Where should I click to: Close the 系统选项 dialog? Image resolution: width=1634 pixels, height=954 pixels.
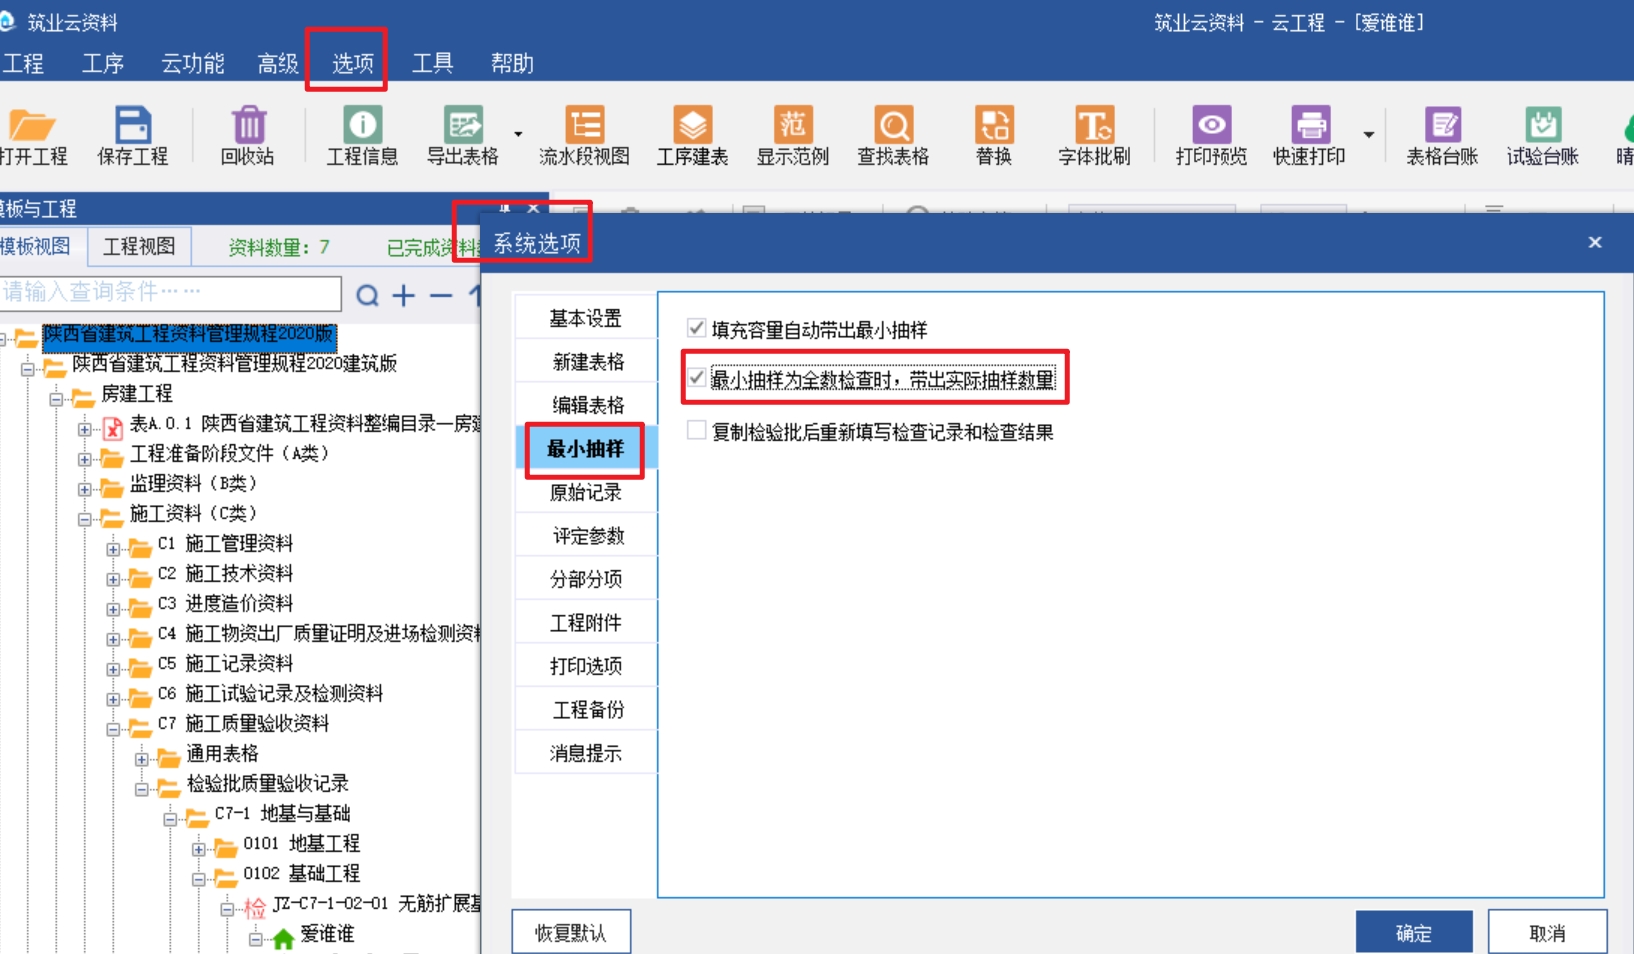pos(1595,242)
